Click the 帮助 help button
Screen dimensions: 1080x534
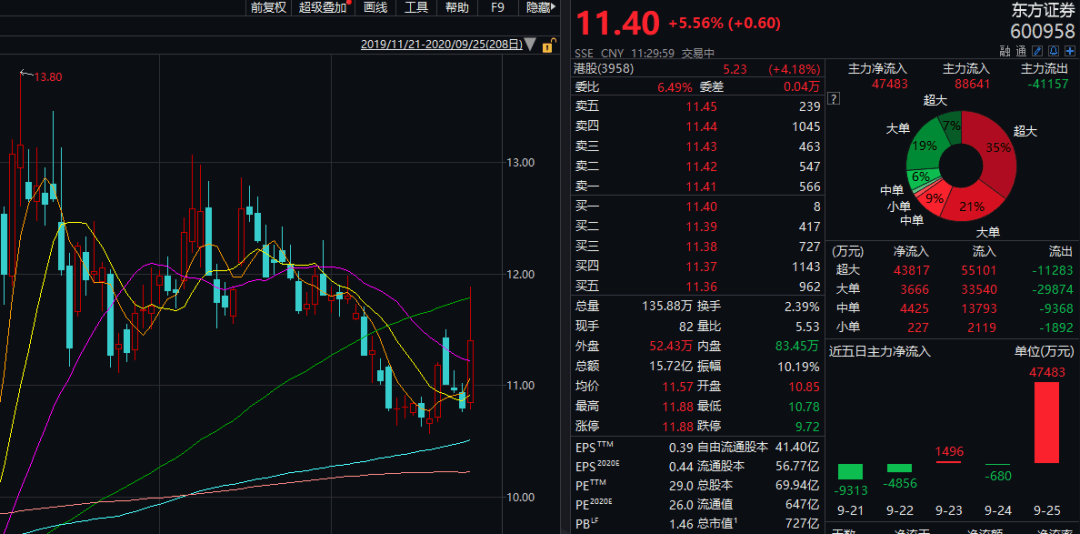click(456, 8)
